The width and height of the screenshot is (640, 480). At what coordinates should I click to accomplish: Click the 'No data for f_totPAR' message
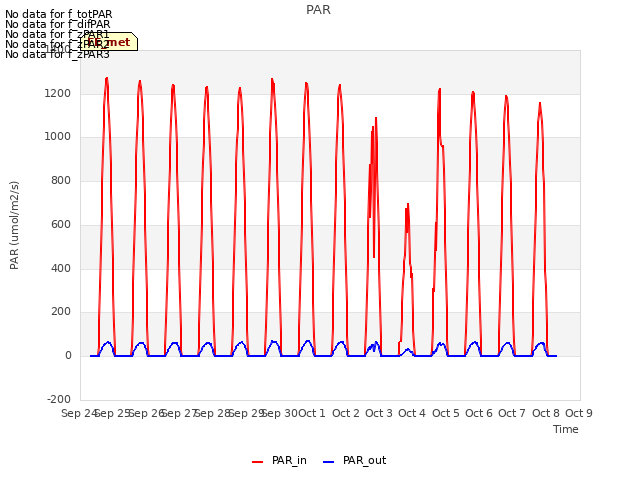pyautogui.click(x=58, y=14)
